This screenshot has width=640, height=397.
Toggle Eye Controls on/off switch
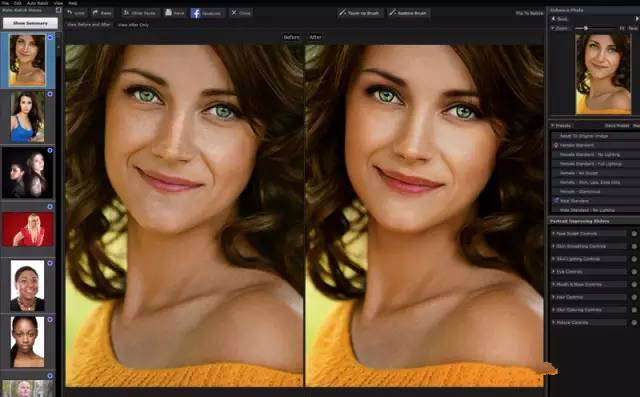click(634, 271)
